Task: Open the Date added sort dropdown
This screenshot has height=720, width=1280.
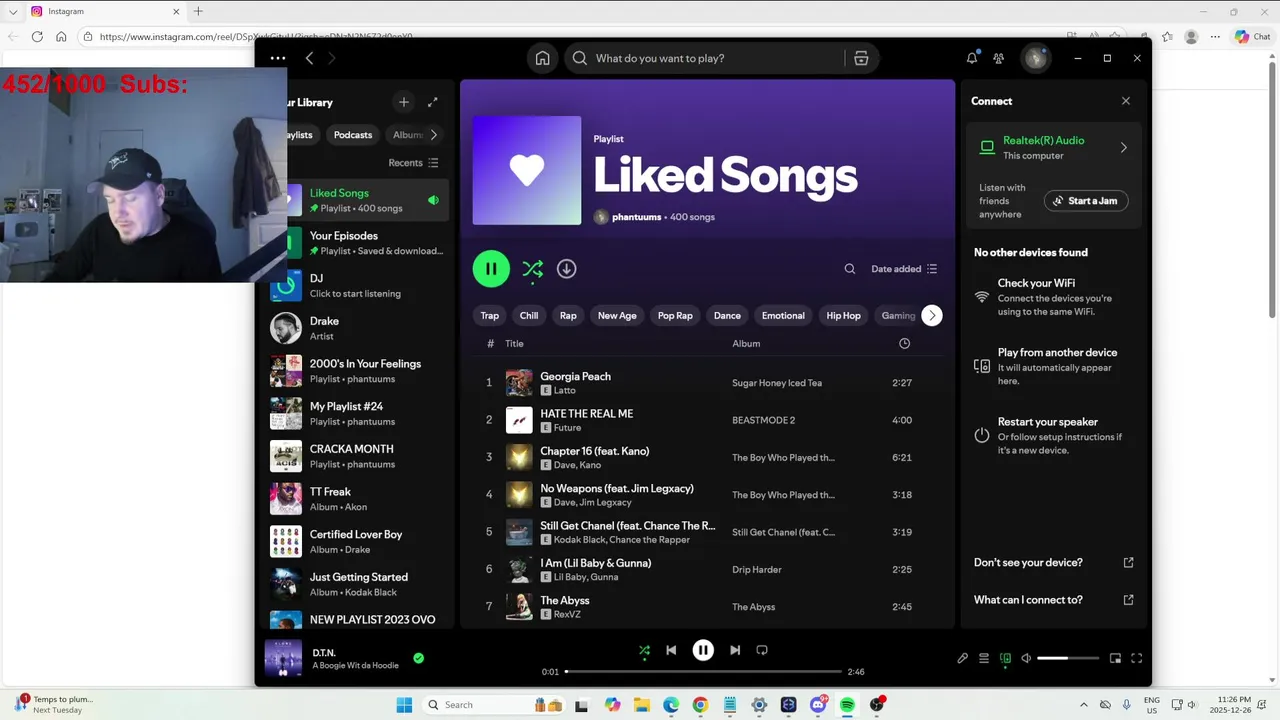Action: tap(904, 269)
